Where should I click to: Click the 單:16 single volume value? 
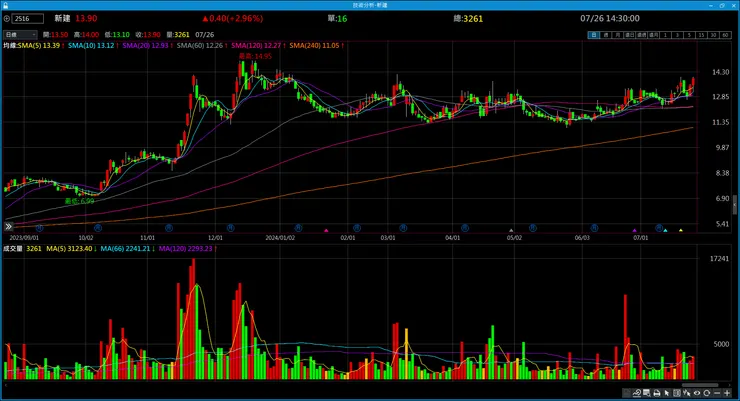(x=337, y=18)
